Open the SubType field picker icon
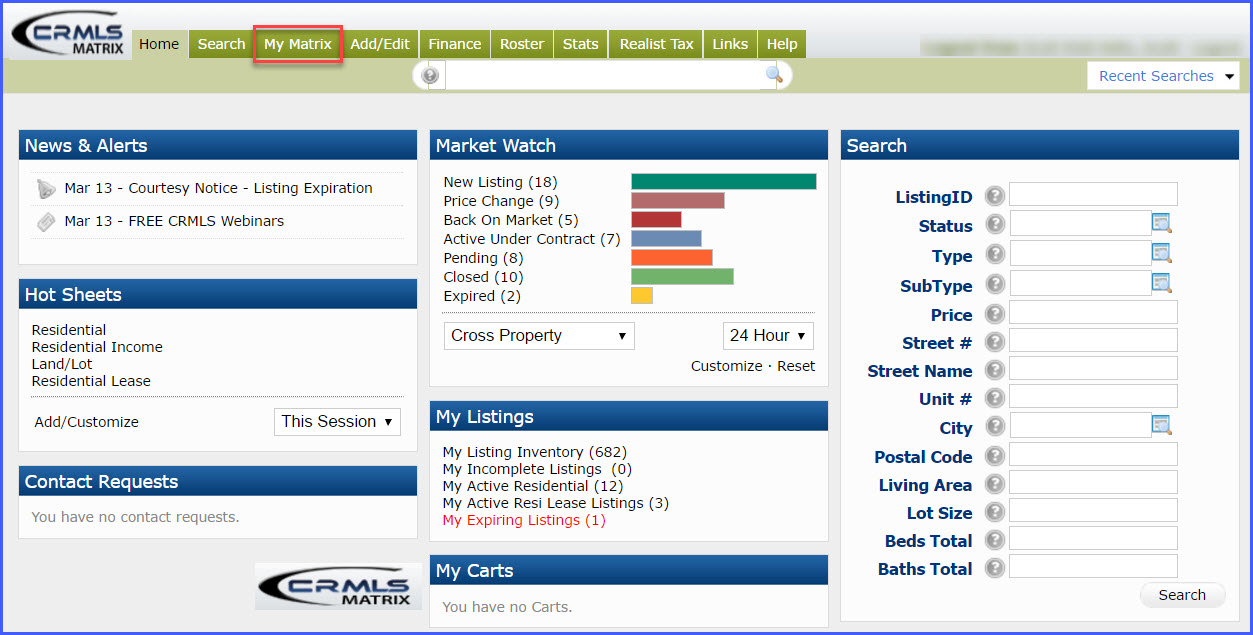1253x635 pixels. click(x=1161, y=283)
